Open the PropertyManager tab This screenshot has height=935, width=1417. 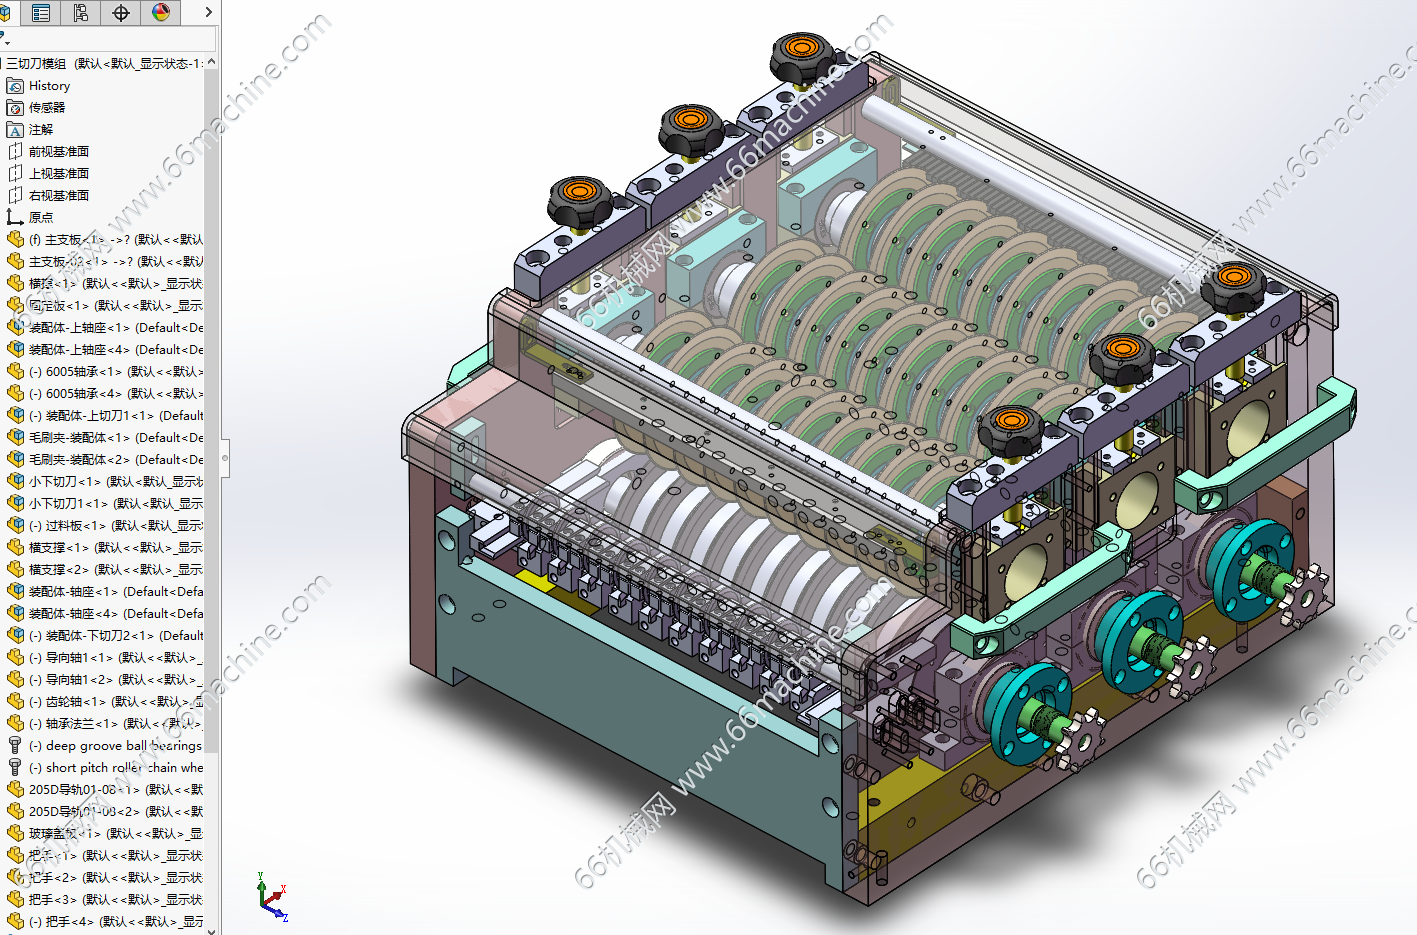[x=41, y=13]
